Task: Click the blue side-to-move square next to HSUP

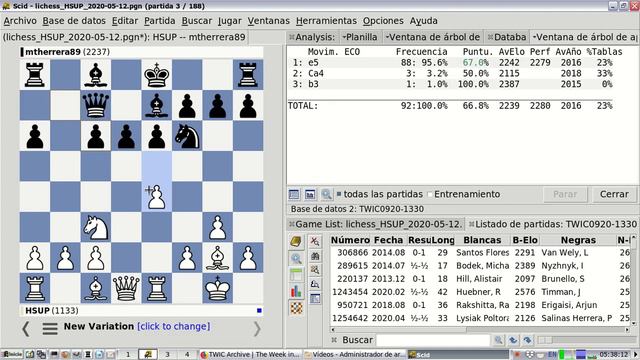Action: [259, 311]
